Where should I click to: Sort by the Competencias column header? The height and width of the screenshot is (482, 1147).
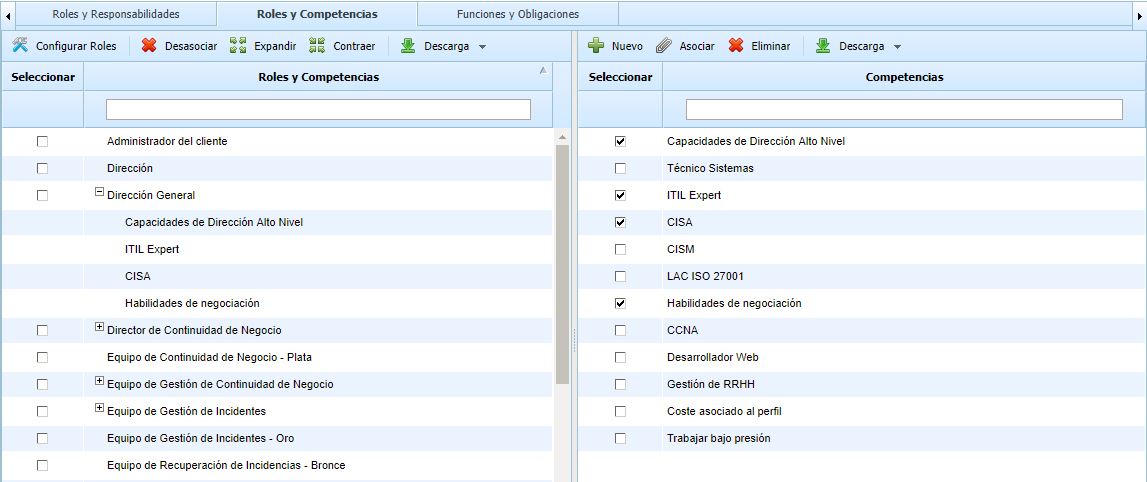pyautogui.click(x=904, y=77)
